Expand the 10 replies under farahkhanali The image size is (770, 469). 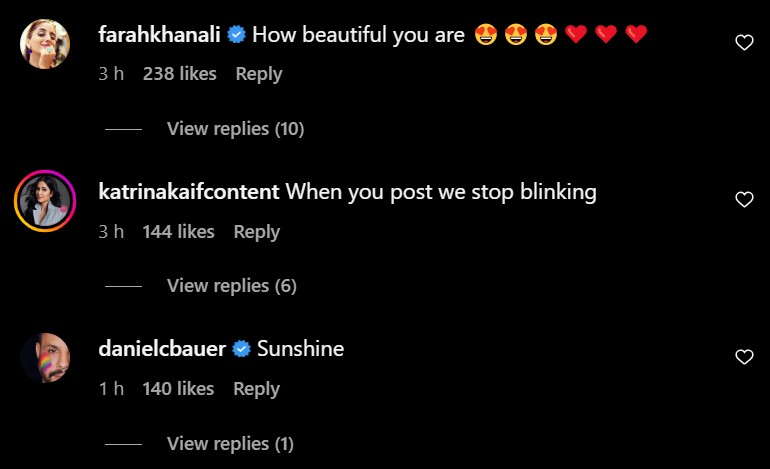(235, 129)
